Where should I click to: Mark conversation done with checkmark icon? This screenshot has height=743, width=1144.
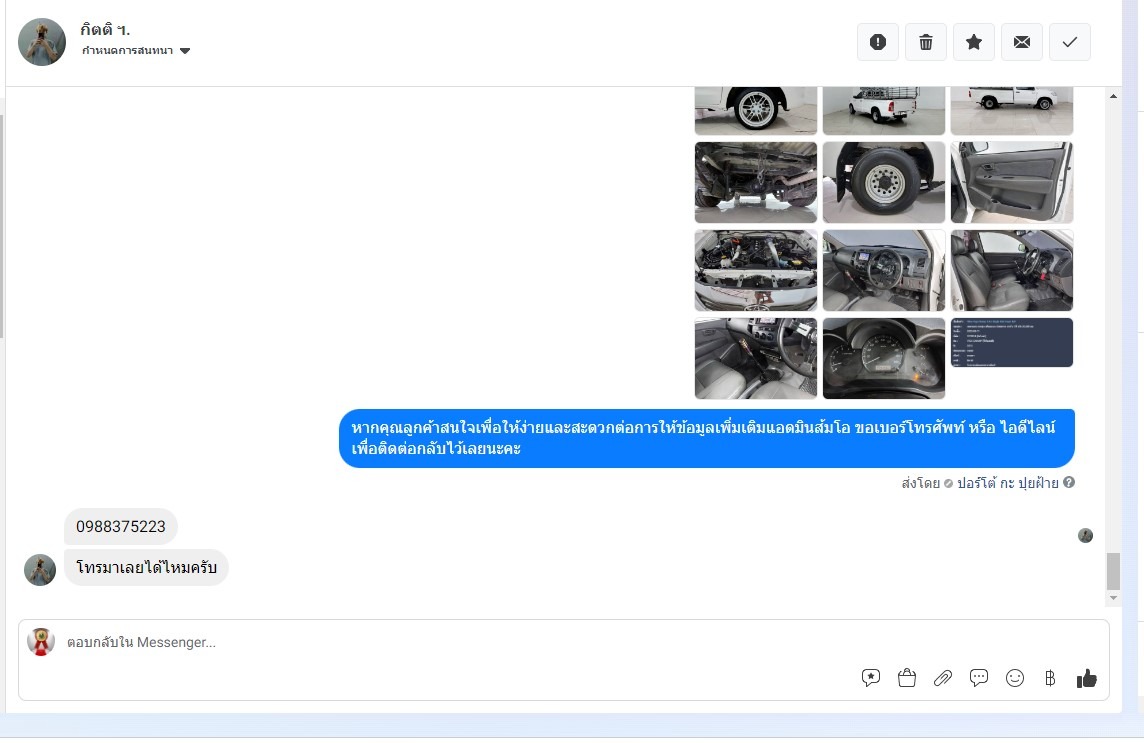(1070, 42)
